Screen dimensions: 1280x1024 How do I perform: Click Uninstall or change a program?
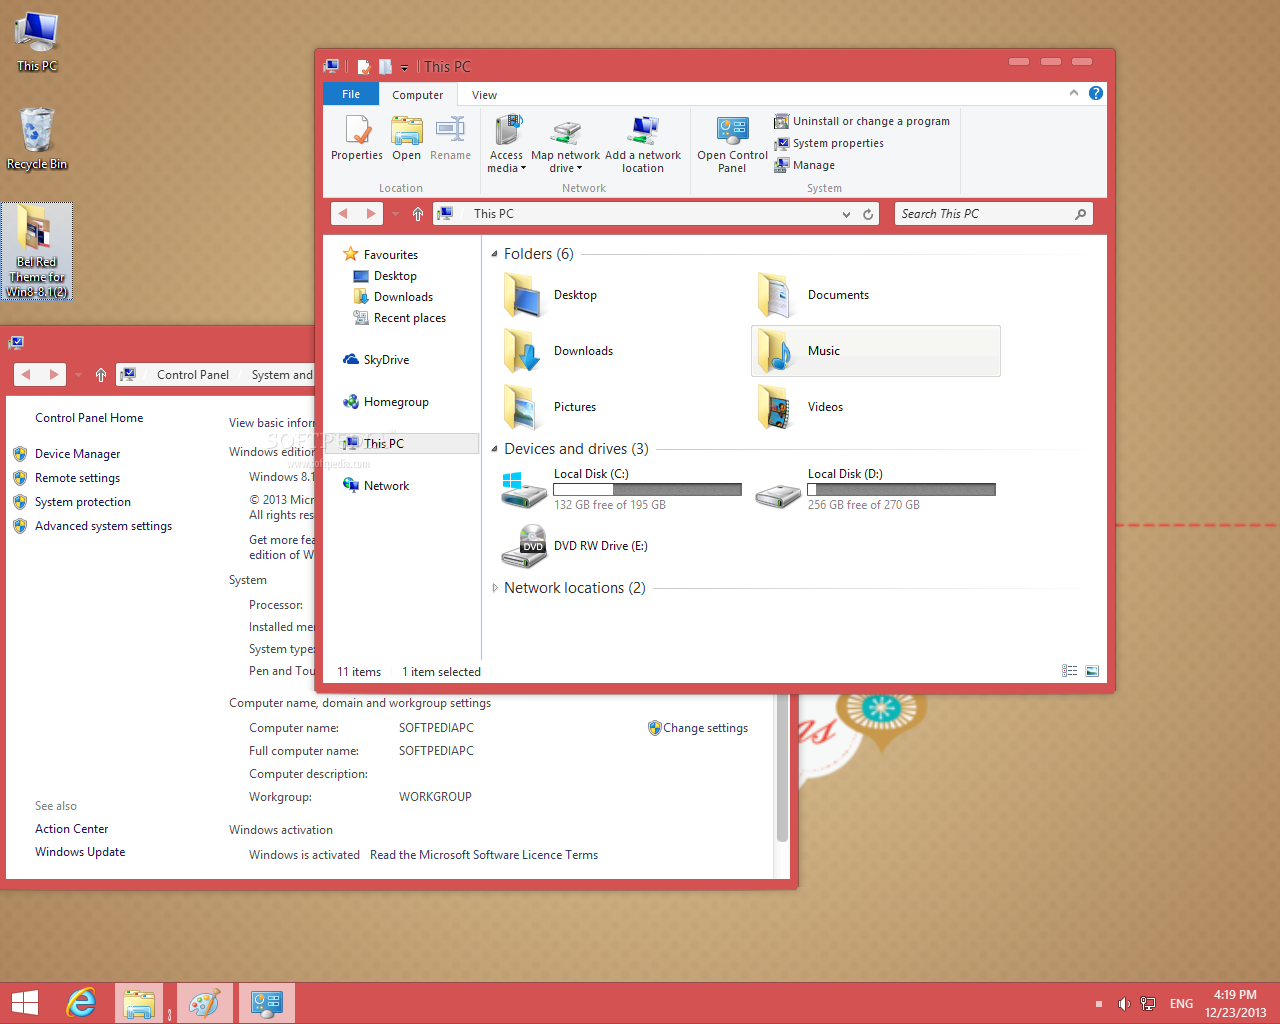click(862, 121)
